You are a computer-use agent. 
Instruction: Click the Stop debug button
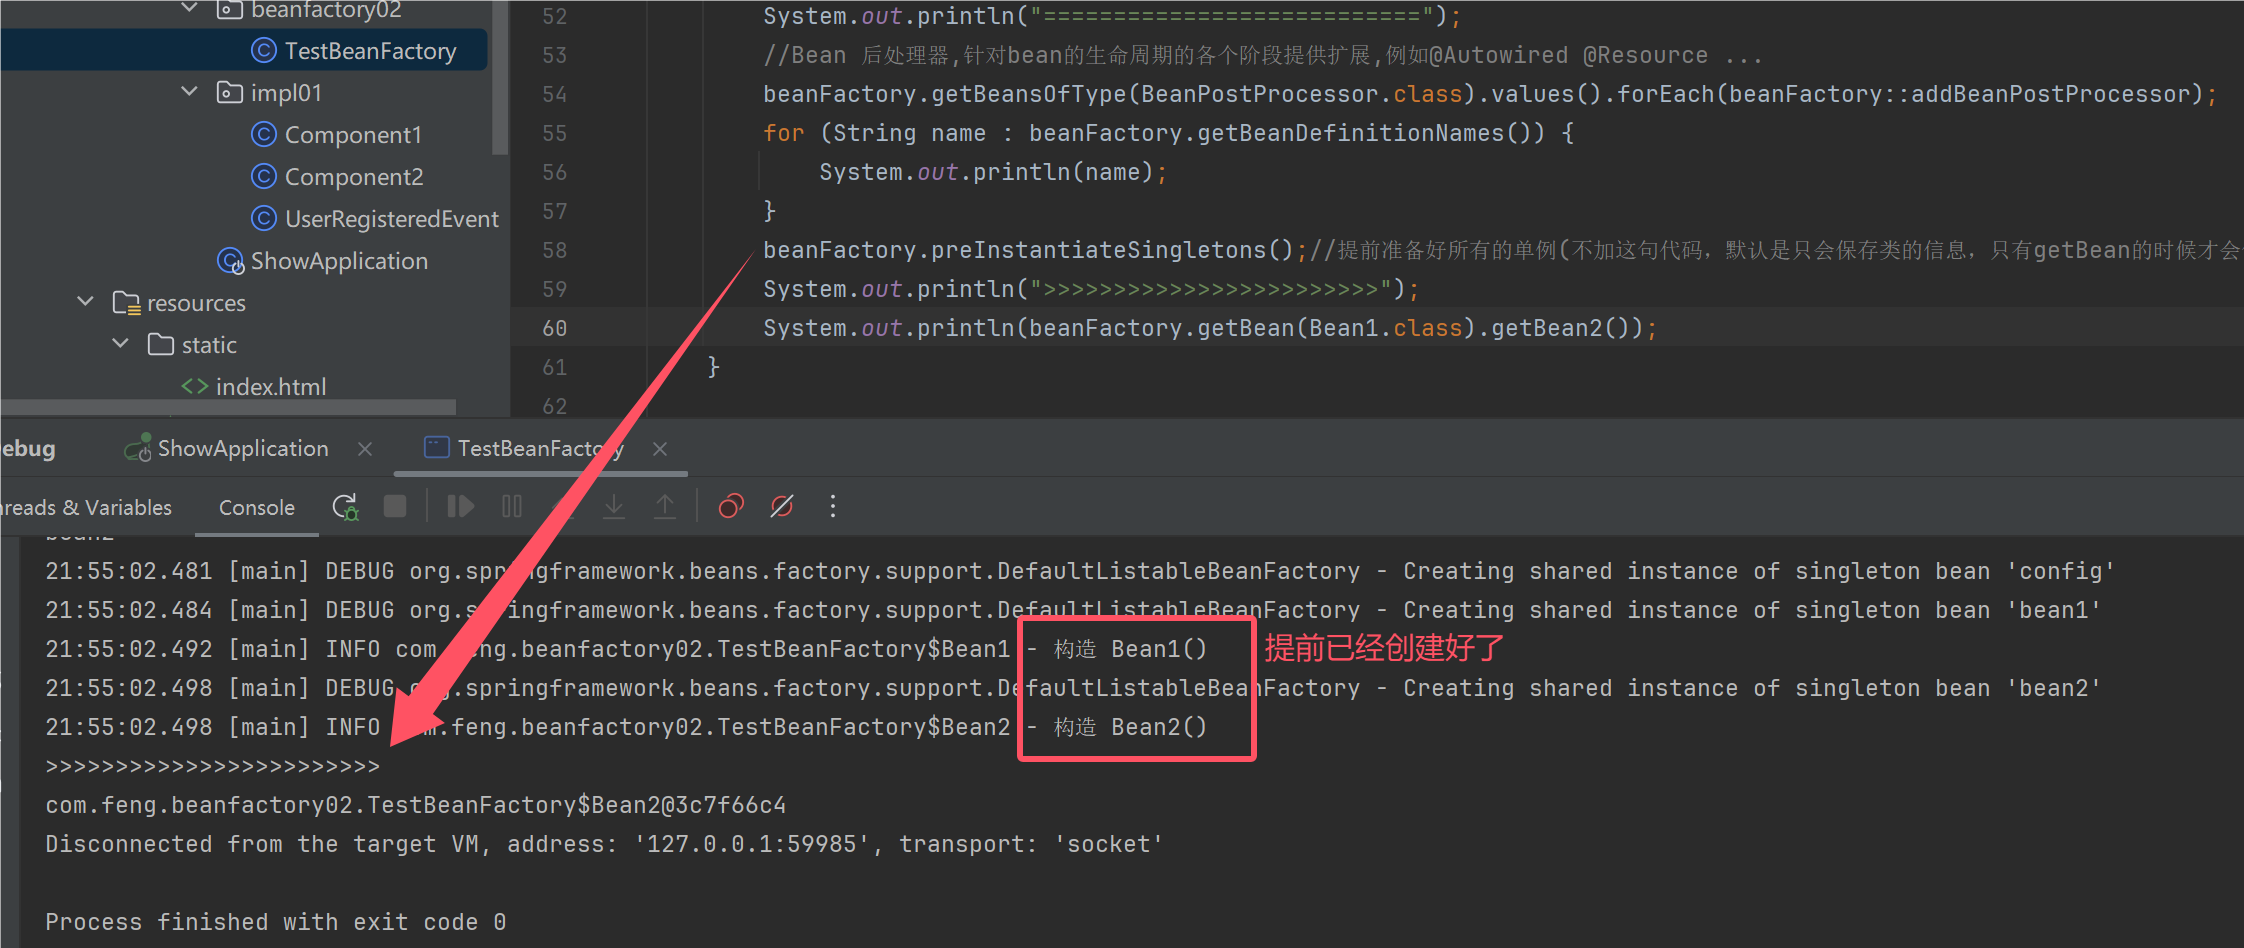pos(395,507)
